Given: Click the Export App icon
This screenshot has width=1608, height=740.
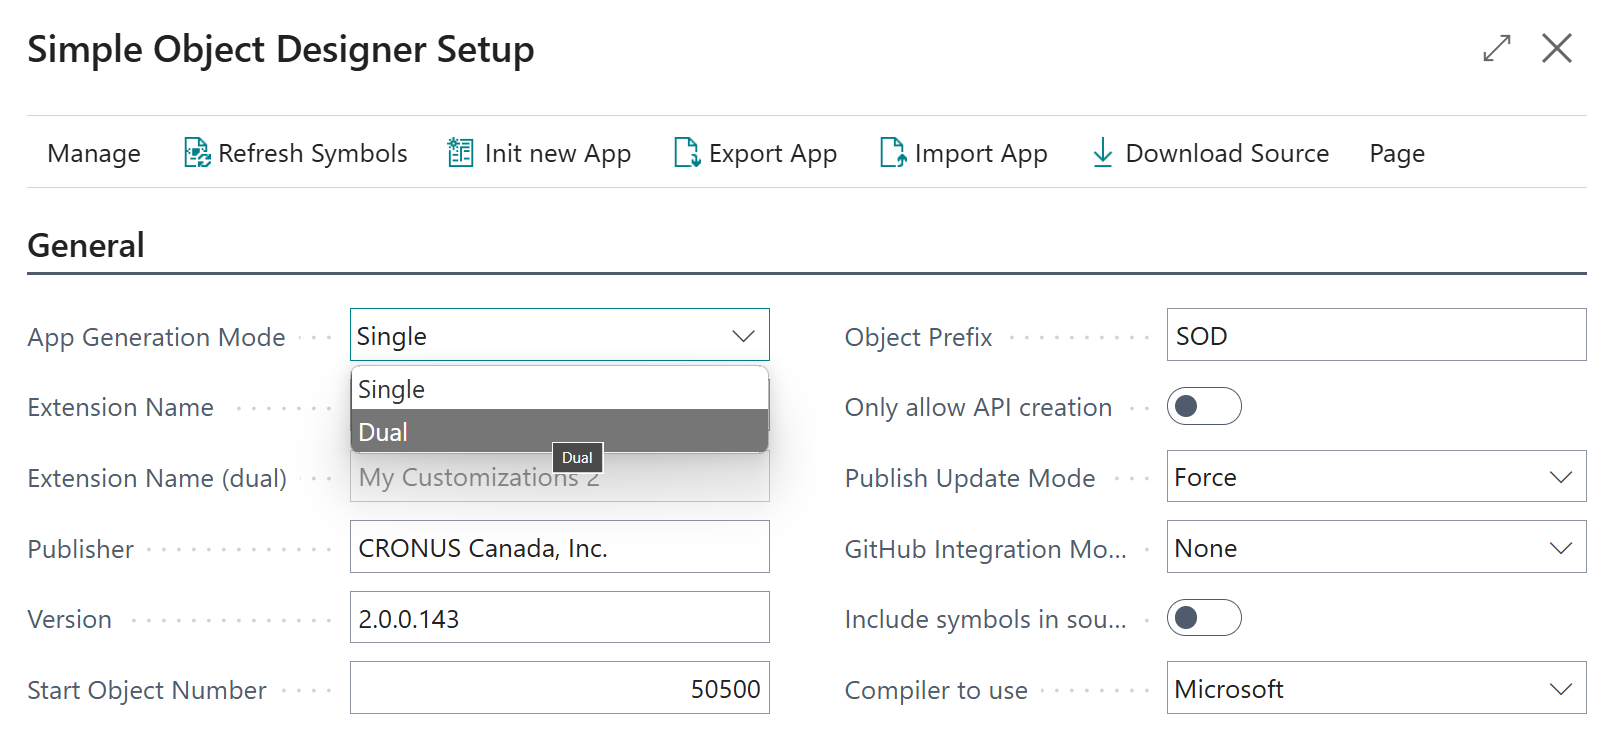Looking at the screenshot, I should 686,153.
